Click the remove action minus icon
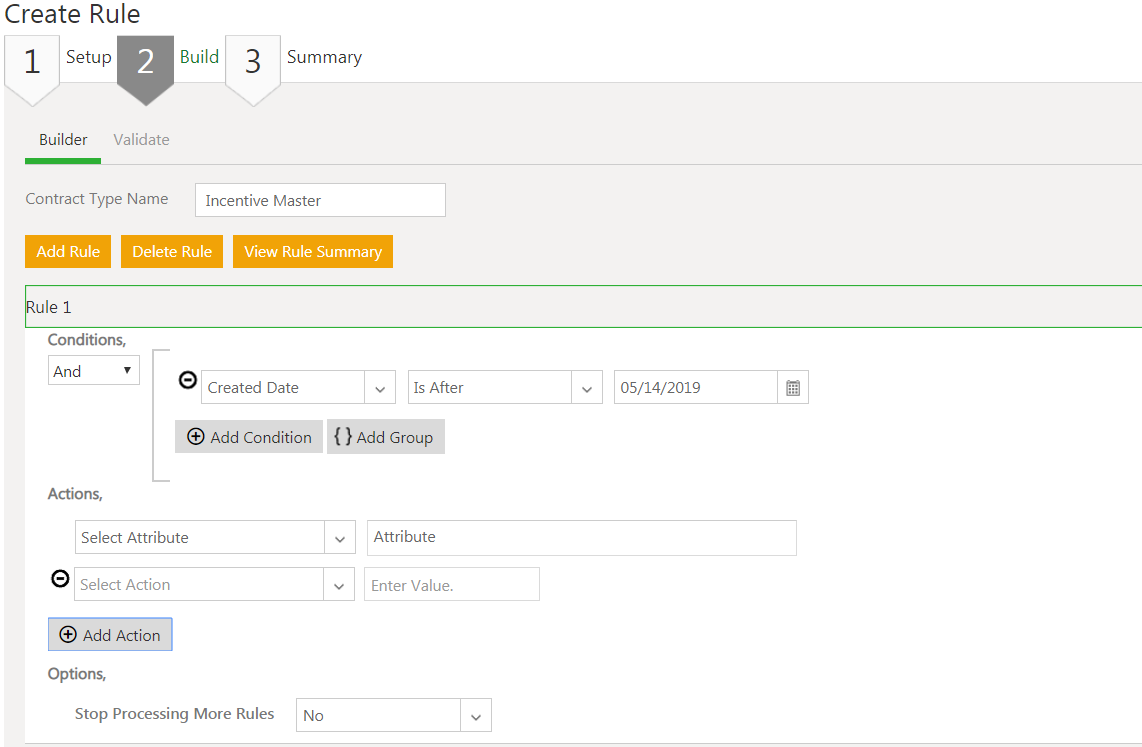Image resolution: width=1142 pixels, height=747 pixels. [x=60, y=578]
